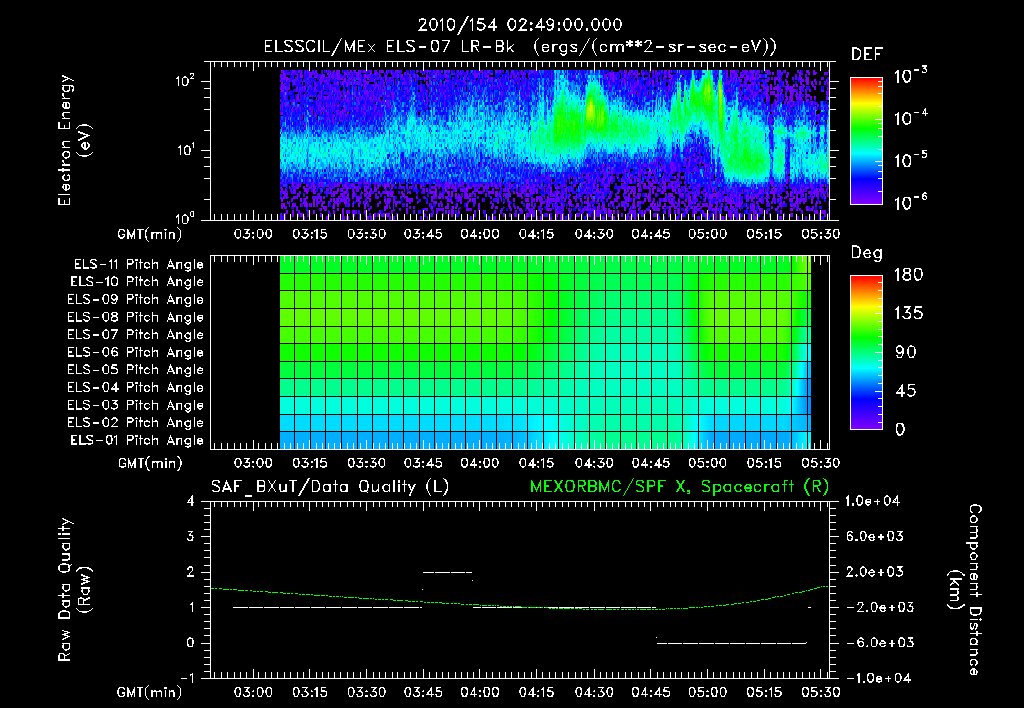
Task: Click the ELS-02 Pitch Angle row label
Action: (136, 423)
